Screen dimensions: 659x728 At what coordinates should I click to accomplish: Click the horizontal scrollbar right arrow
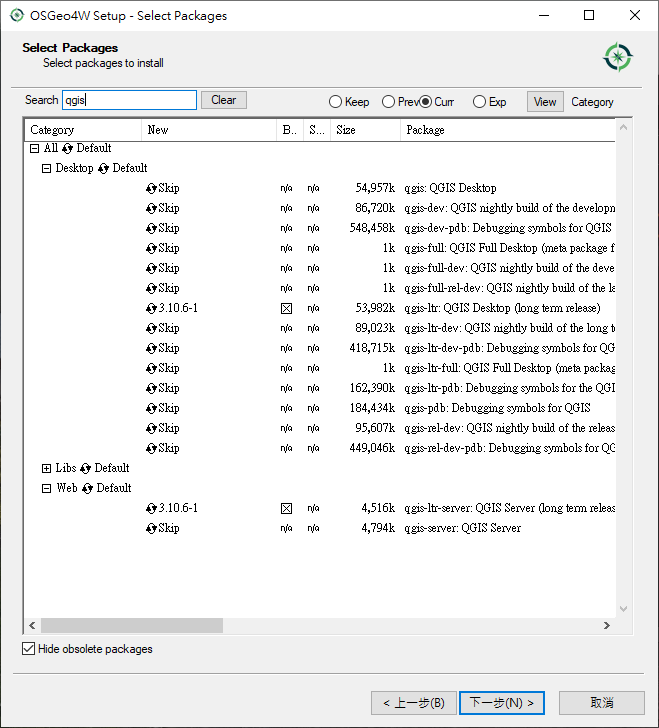pyautogui.click(x=607, y=625)
